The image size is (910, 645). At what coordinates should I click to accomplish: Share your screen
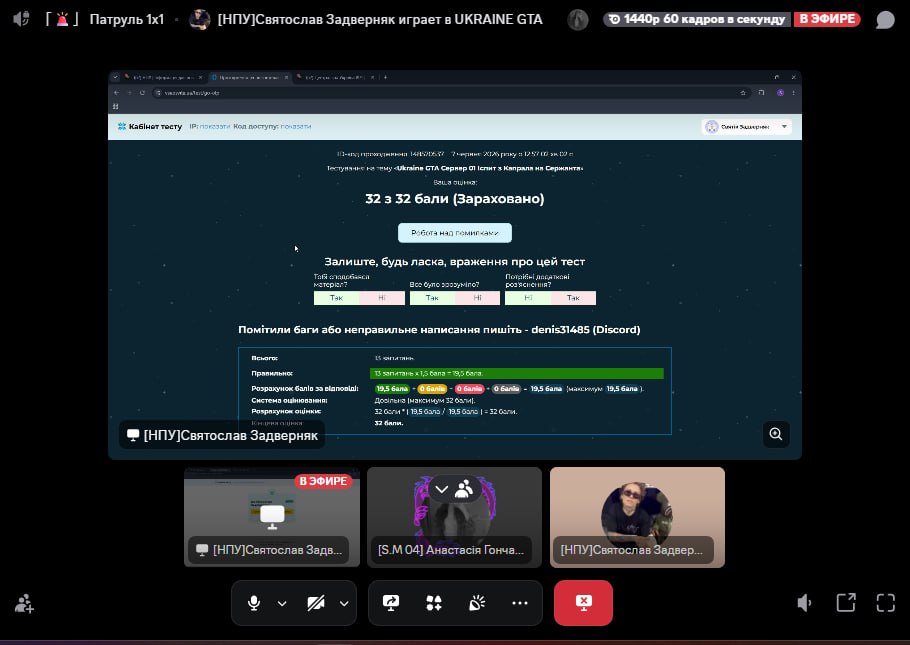point(391,603)
